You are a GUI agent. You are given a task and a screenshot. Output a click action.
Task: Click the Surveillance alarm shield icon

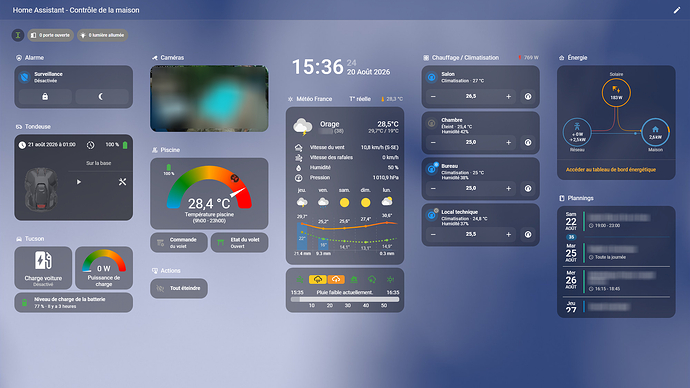pyautogui.click(x=25, y=77)
